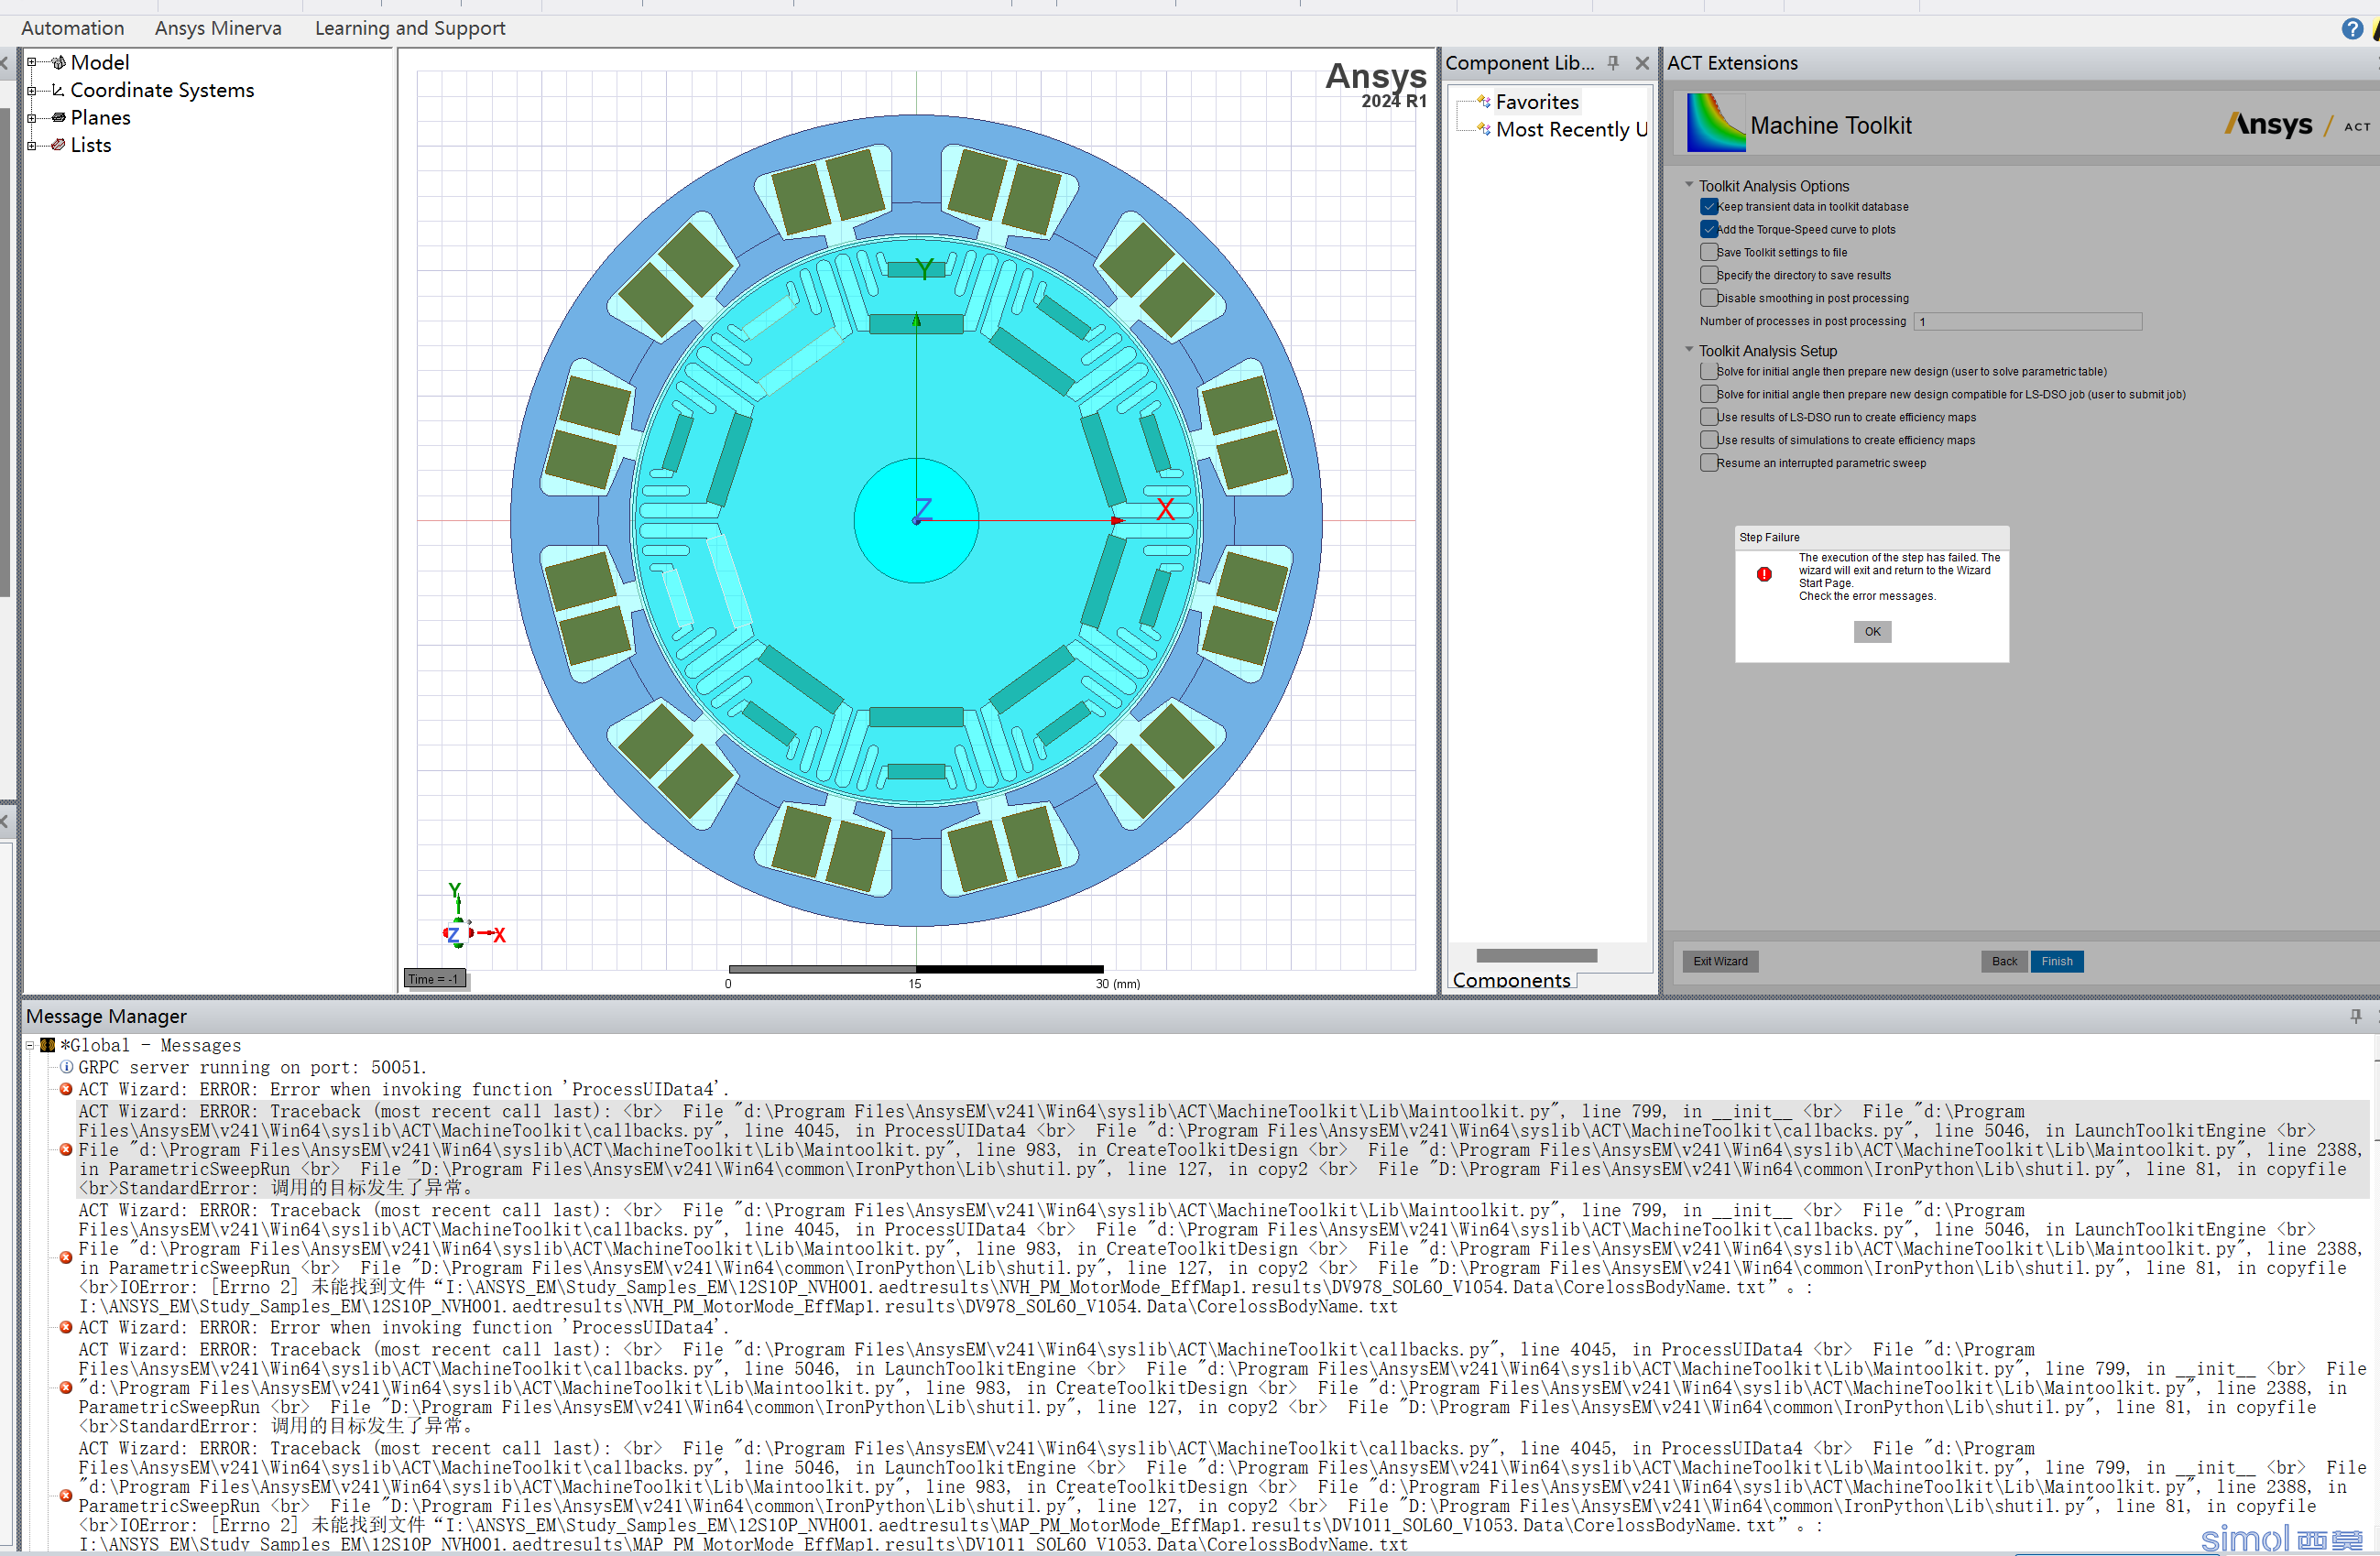Image resolution: width=2380 pixels, height=1556 pixels.
Task: Expand the Model tree node
Action: coord(32,62)
